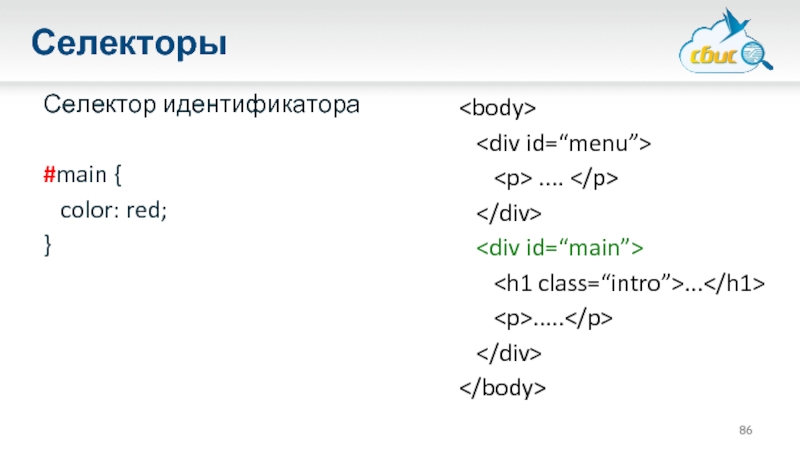Click the "<p> .... </p>" line in the menu div
800x450 pixels.
coord(555,179)
